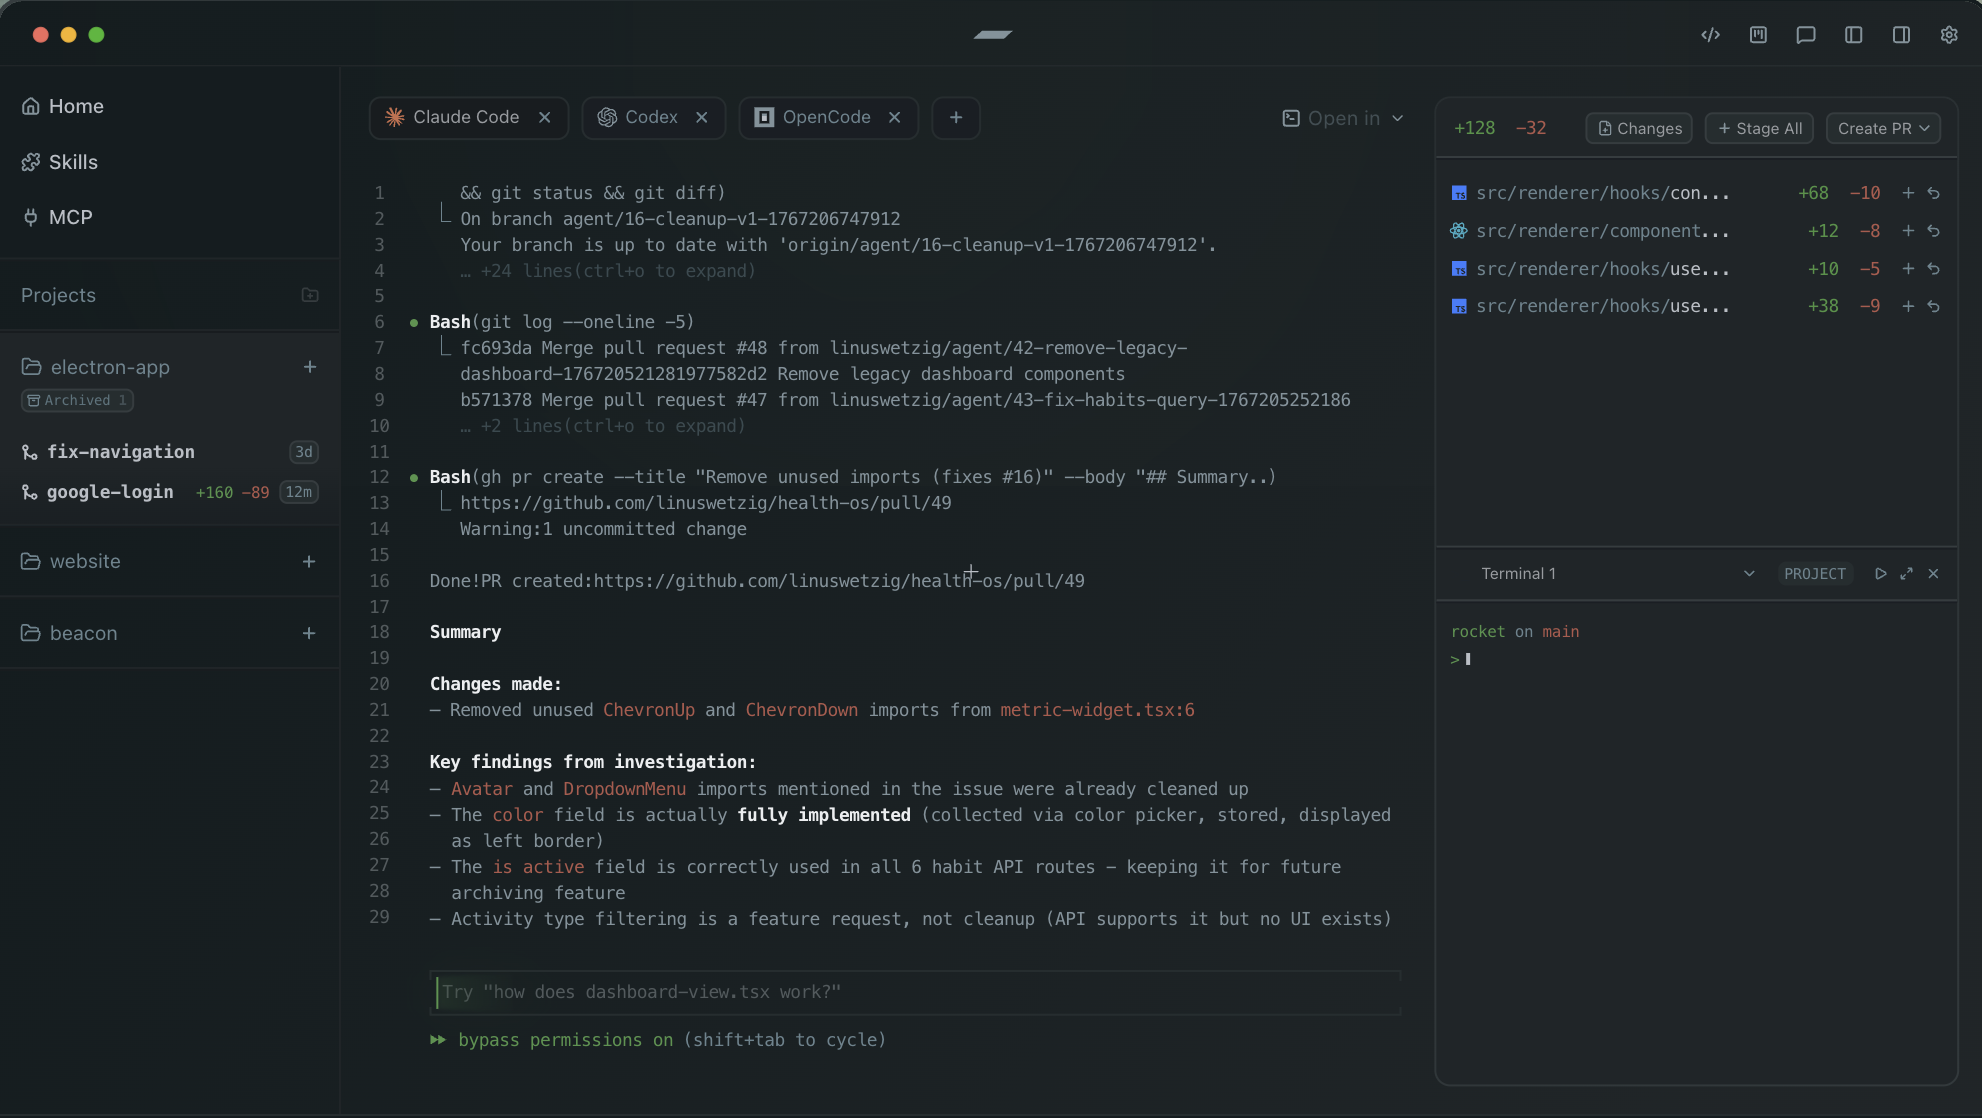Toggle the left sidebar panel icon
Viewport: 1982px width, 1118px height.
(x=1853, y=35)
